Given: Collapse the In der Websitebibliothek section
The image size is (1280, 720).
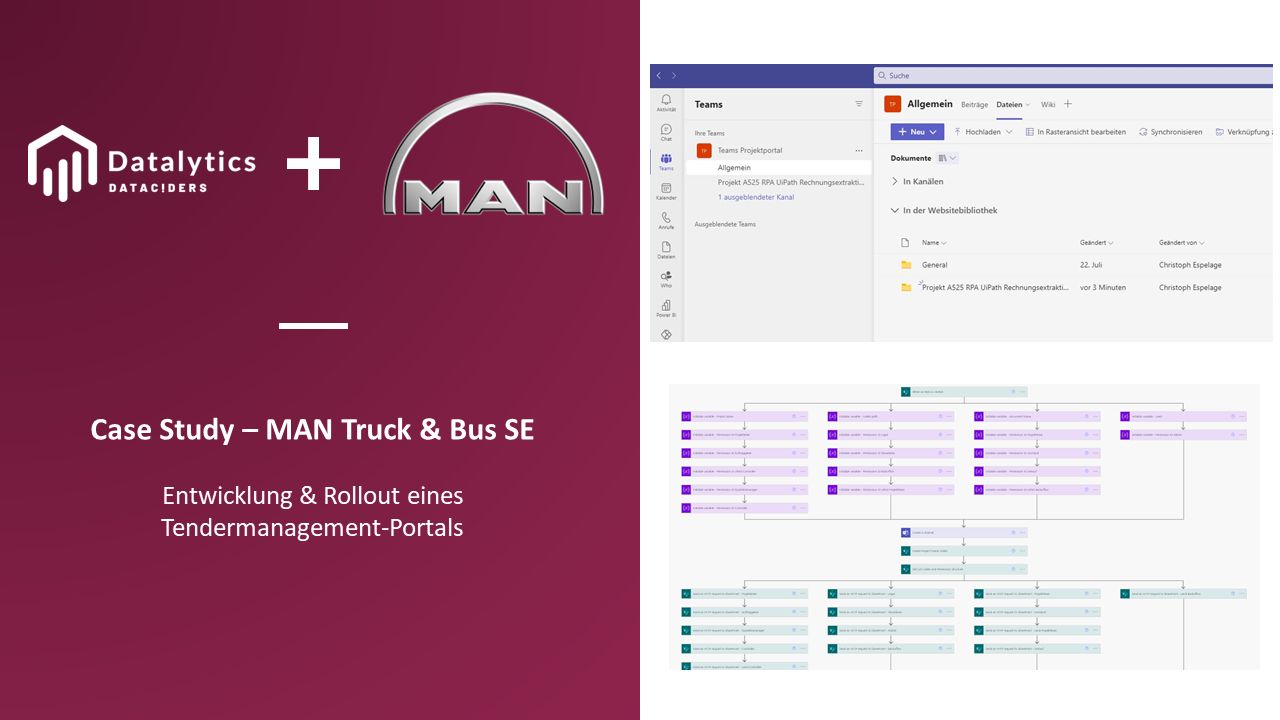Looking at the screenshot, I should (x=895, y=211).
